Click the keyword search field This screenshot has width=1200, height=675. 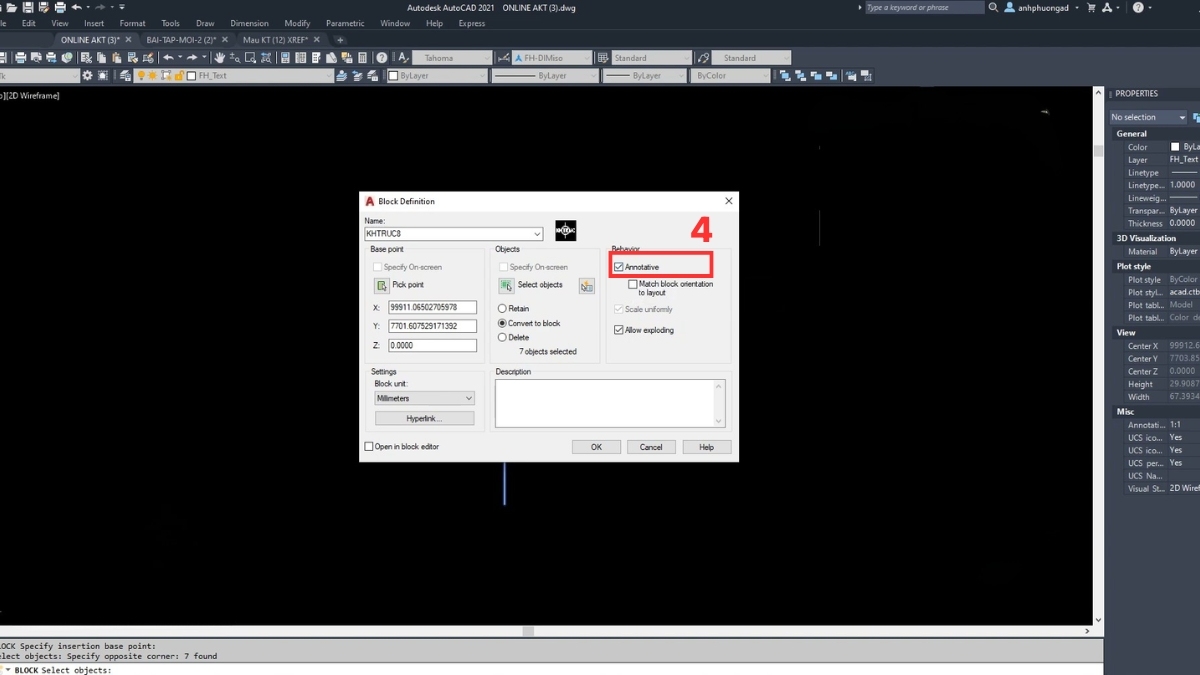tap(924, 7)
